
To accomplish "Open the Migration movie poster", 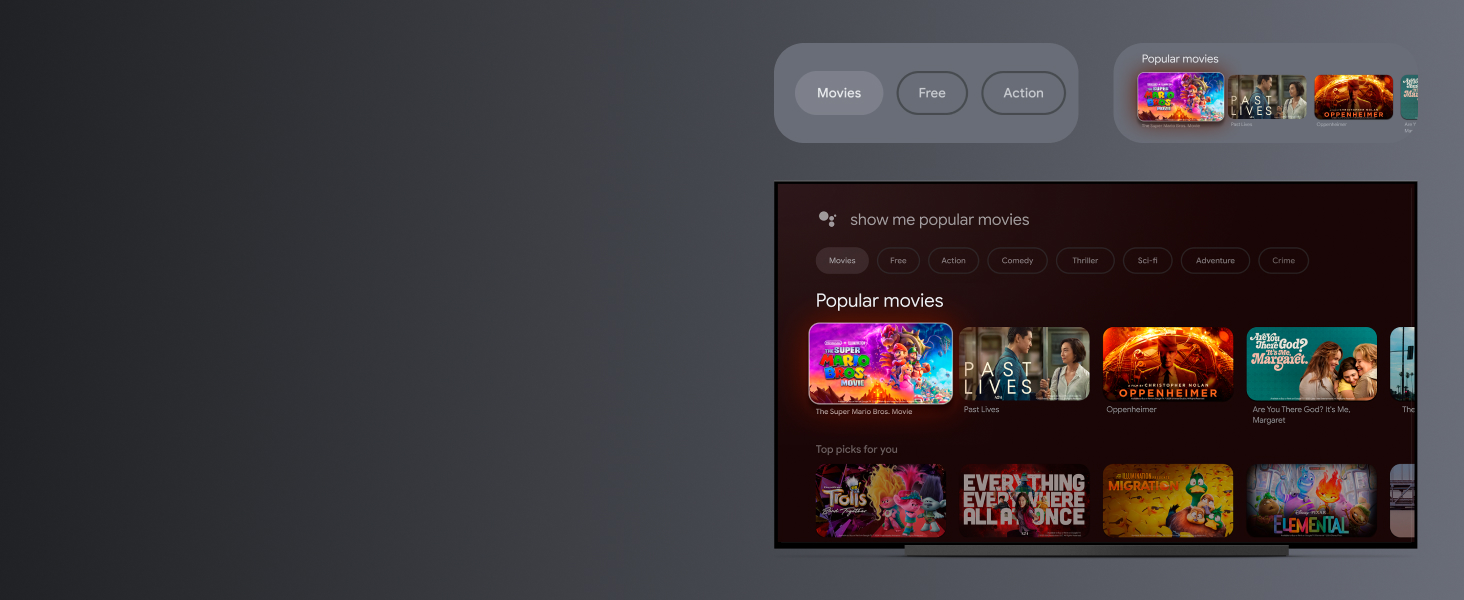I will point(1168,500).
